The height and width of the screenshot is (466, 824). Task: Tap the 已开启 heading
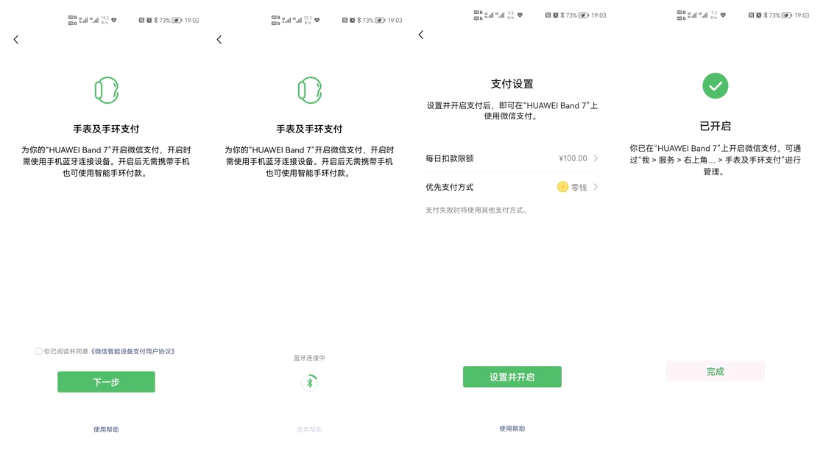pyautogui.click(x=715, y=126)
